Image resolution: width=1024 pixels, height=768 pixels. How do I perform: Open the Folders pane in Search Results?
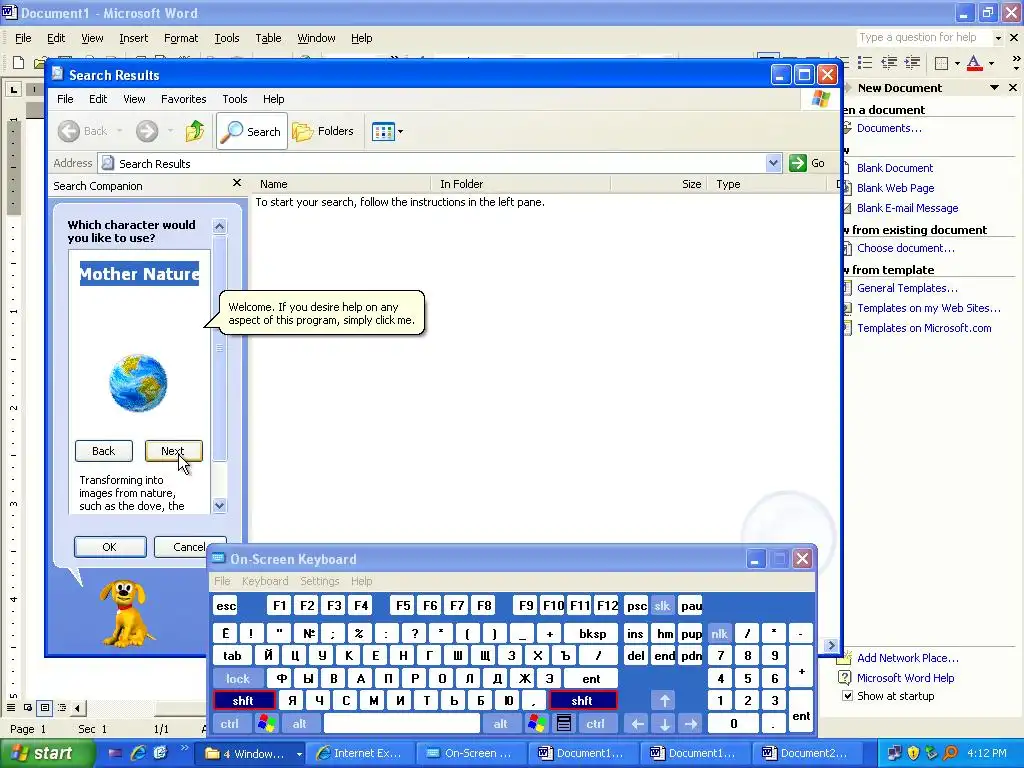323,131
